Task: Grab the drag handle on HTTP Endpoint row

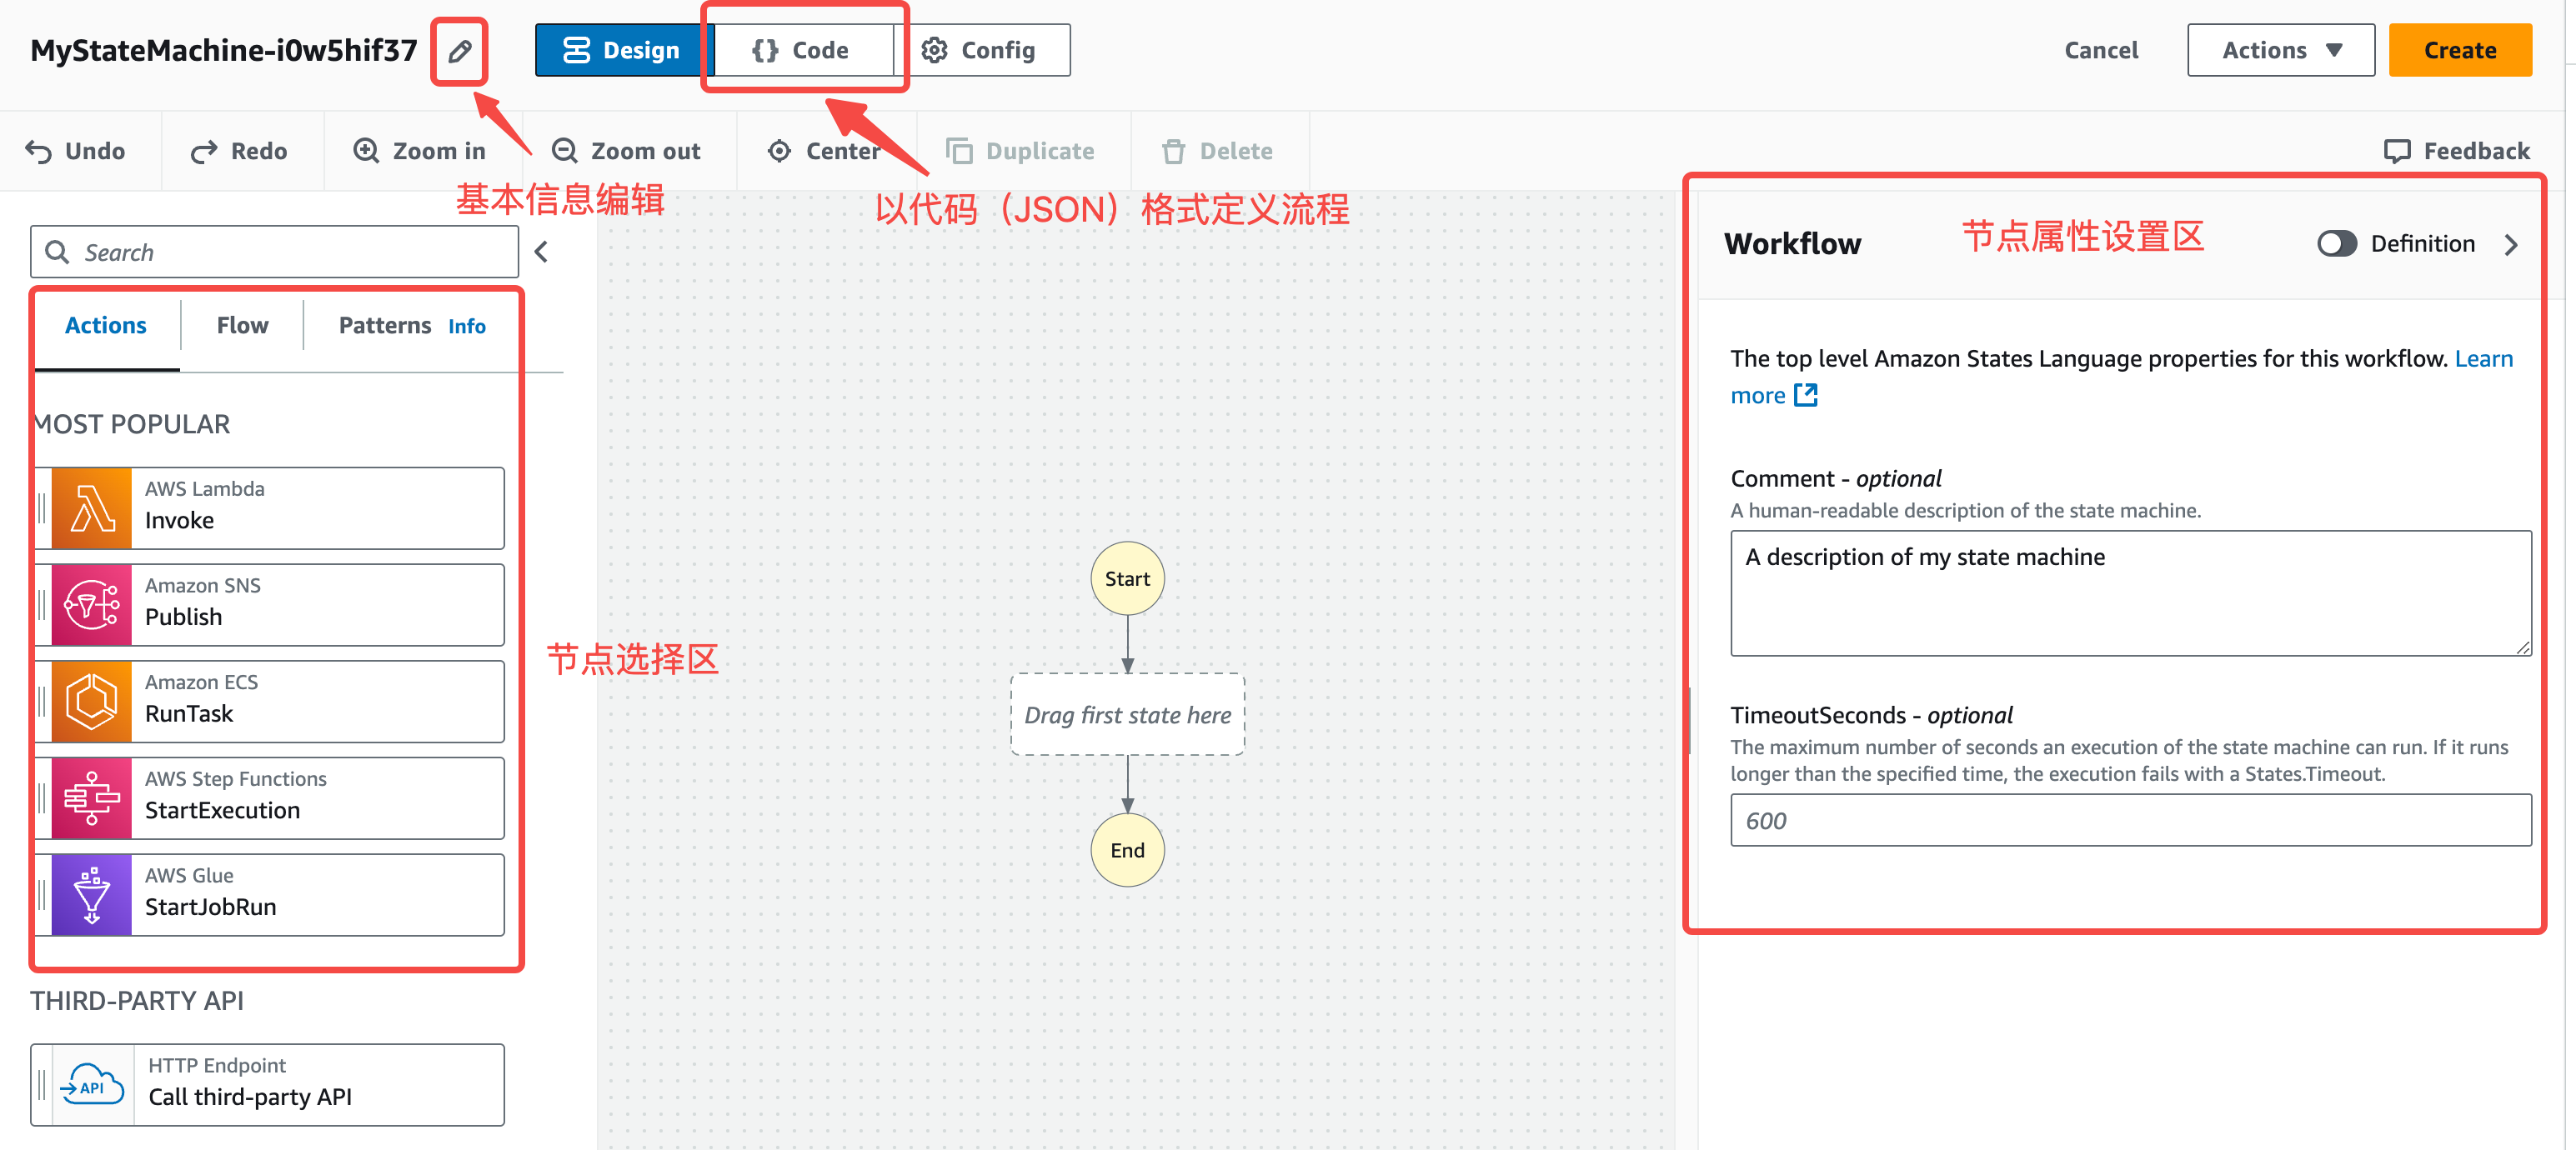Action: (42, 1085)
